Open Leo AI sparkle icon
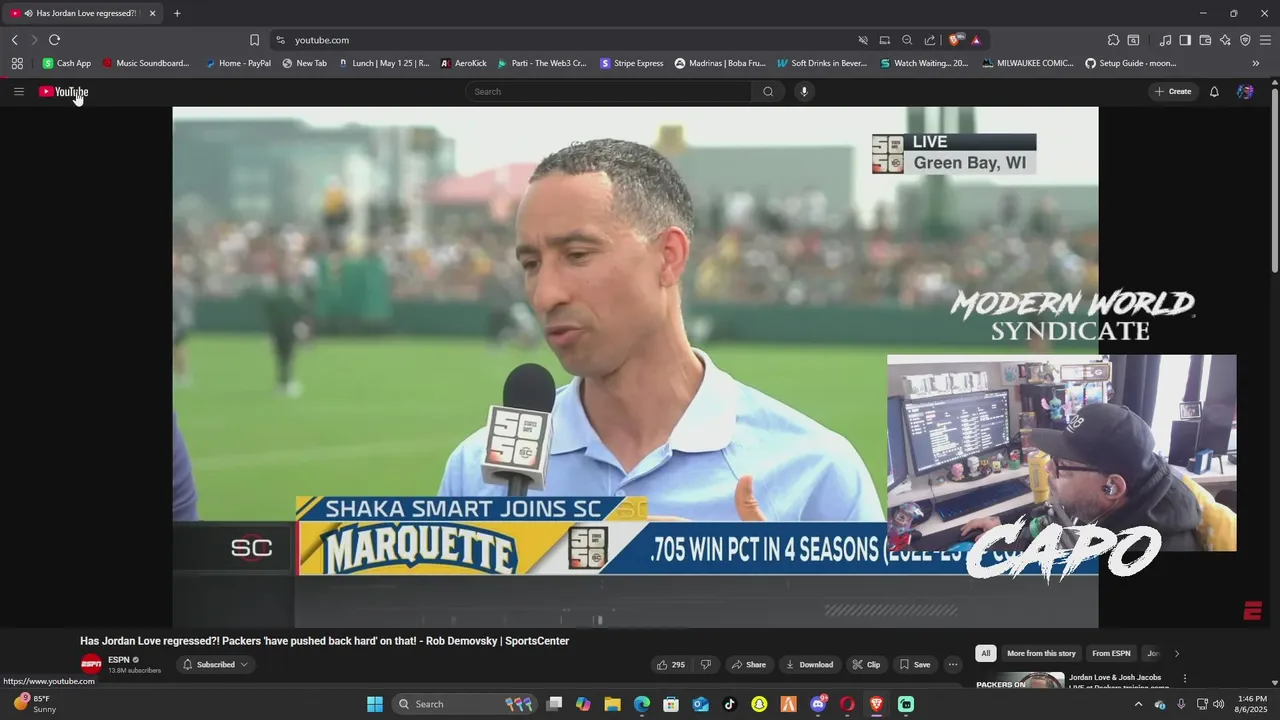 pos(1225,40)
